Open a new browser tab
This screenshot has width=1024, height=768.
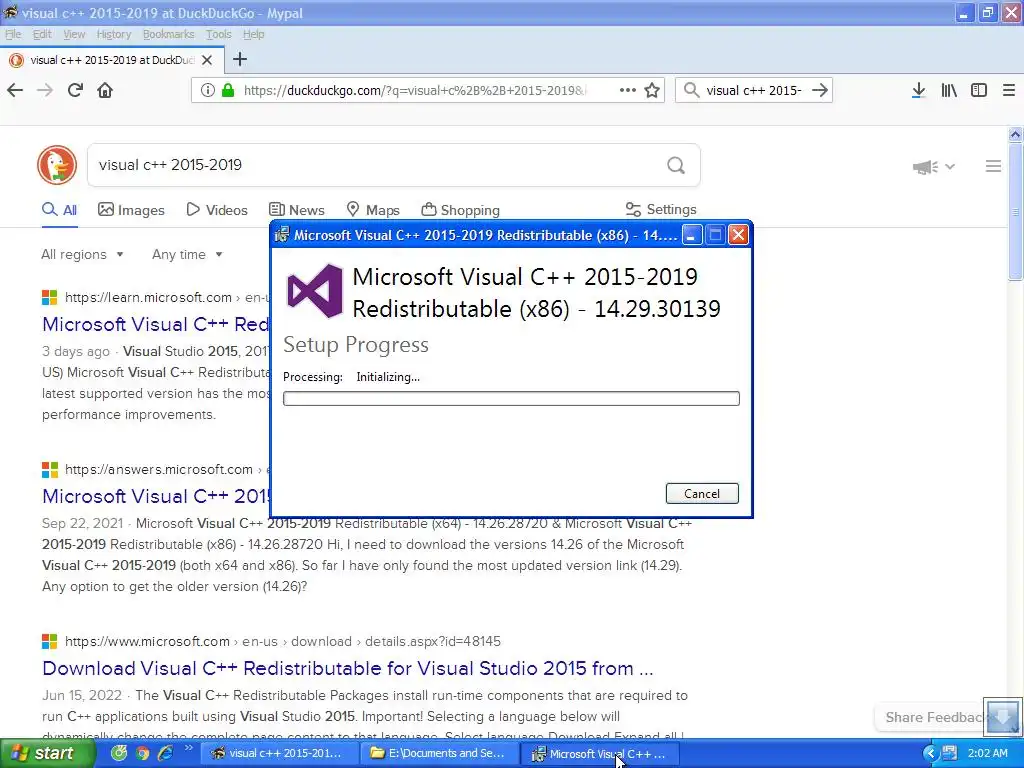tap(240, 59)
